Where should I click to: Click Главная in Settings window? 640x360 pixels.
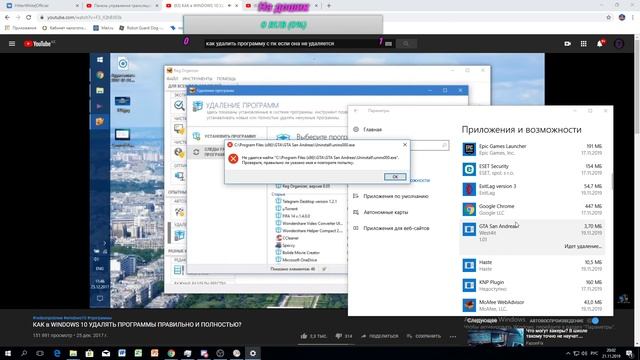point(368,129)
